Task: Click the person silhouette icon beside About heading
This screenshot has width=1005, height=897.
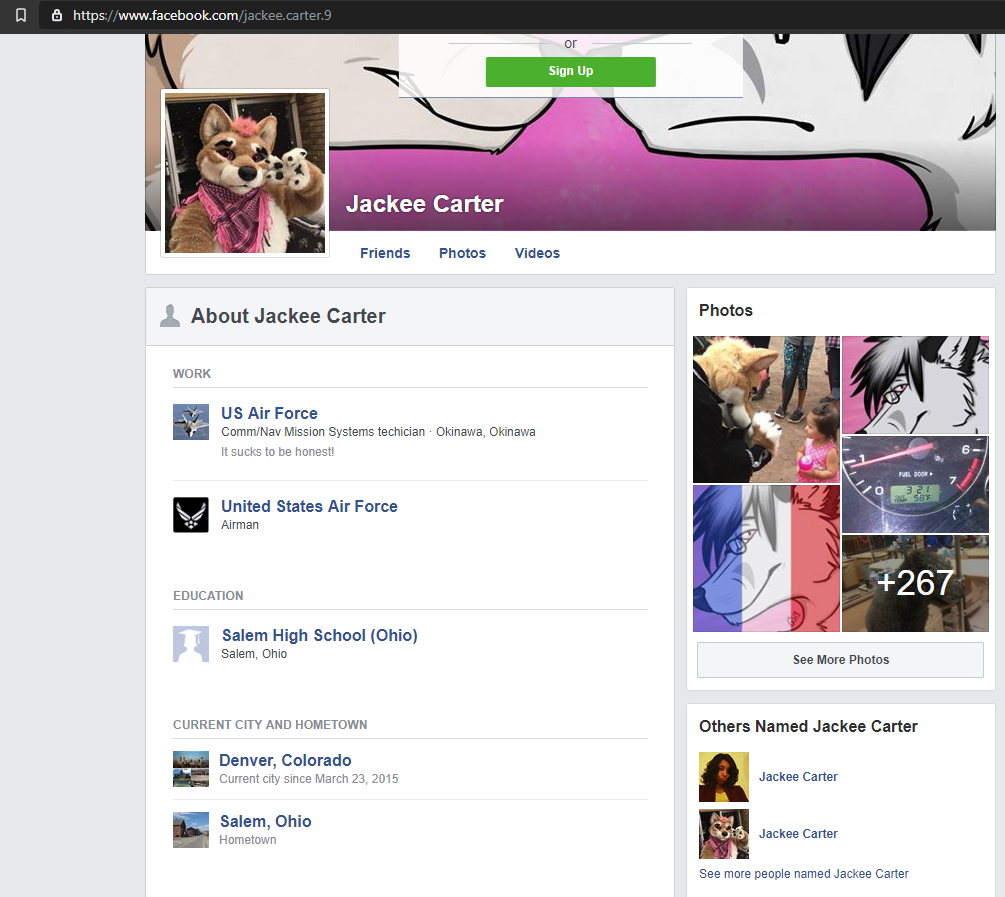Action: tap(170, 315)
